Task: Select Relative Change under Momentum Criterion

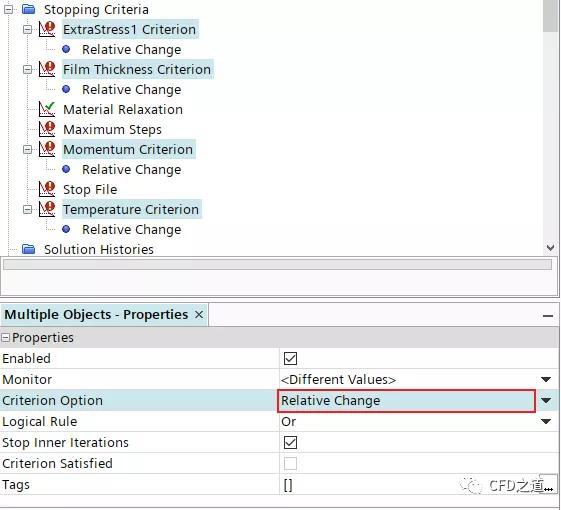Action: click(131, 170)
